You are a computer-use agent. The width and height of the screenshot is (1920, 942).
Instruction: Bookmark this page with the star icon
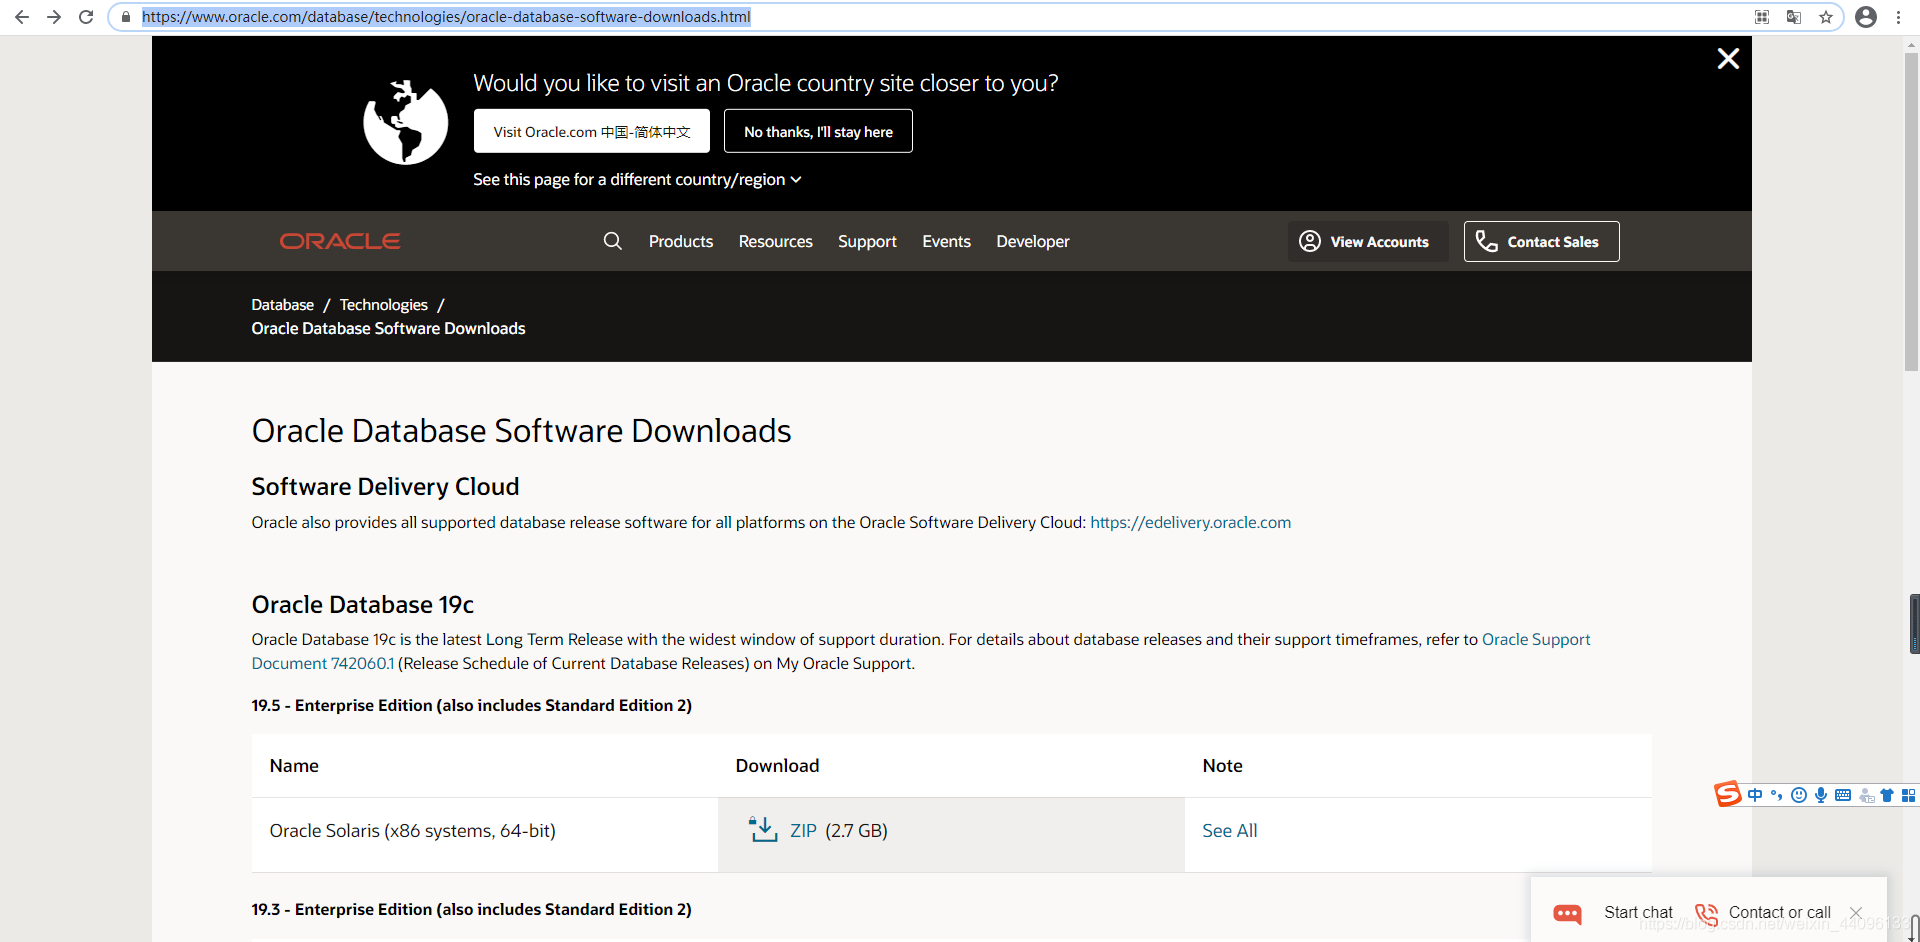[x=1826, y=17]
